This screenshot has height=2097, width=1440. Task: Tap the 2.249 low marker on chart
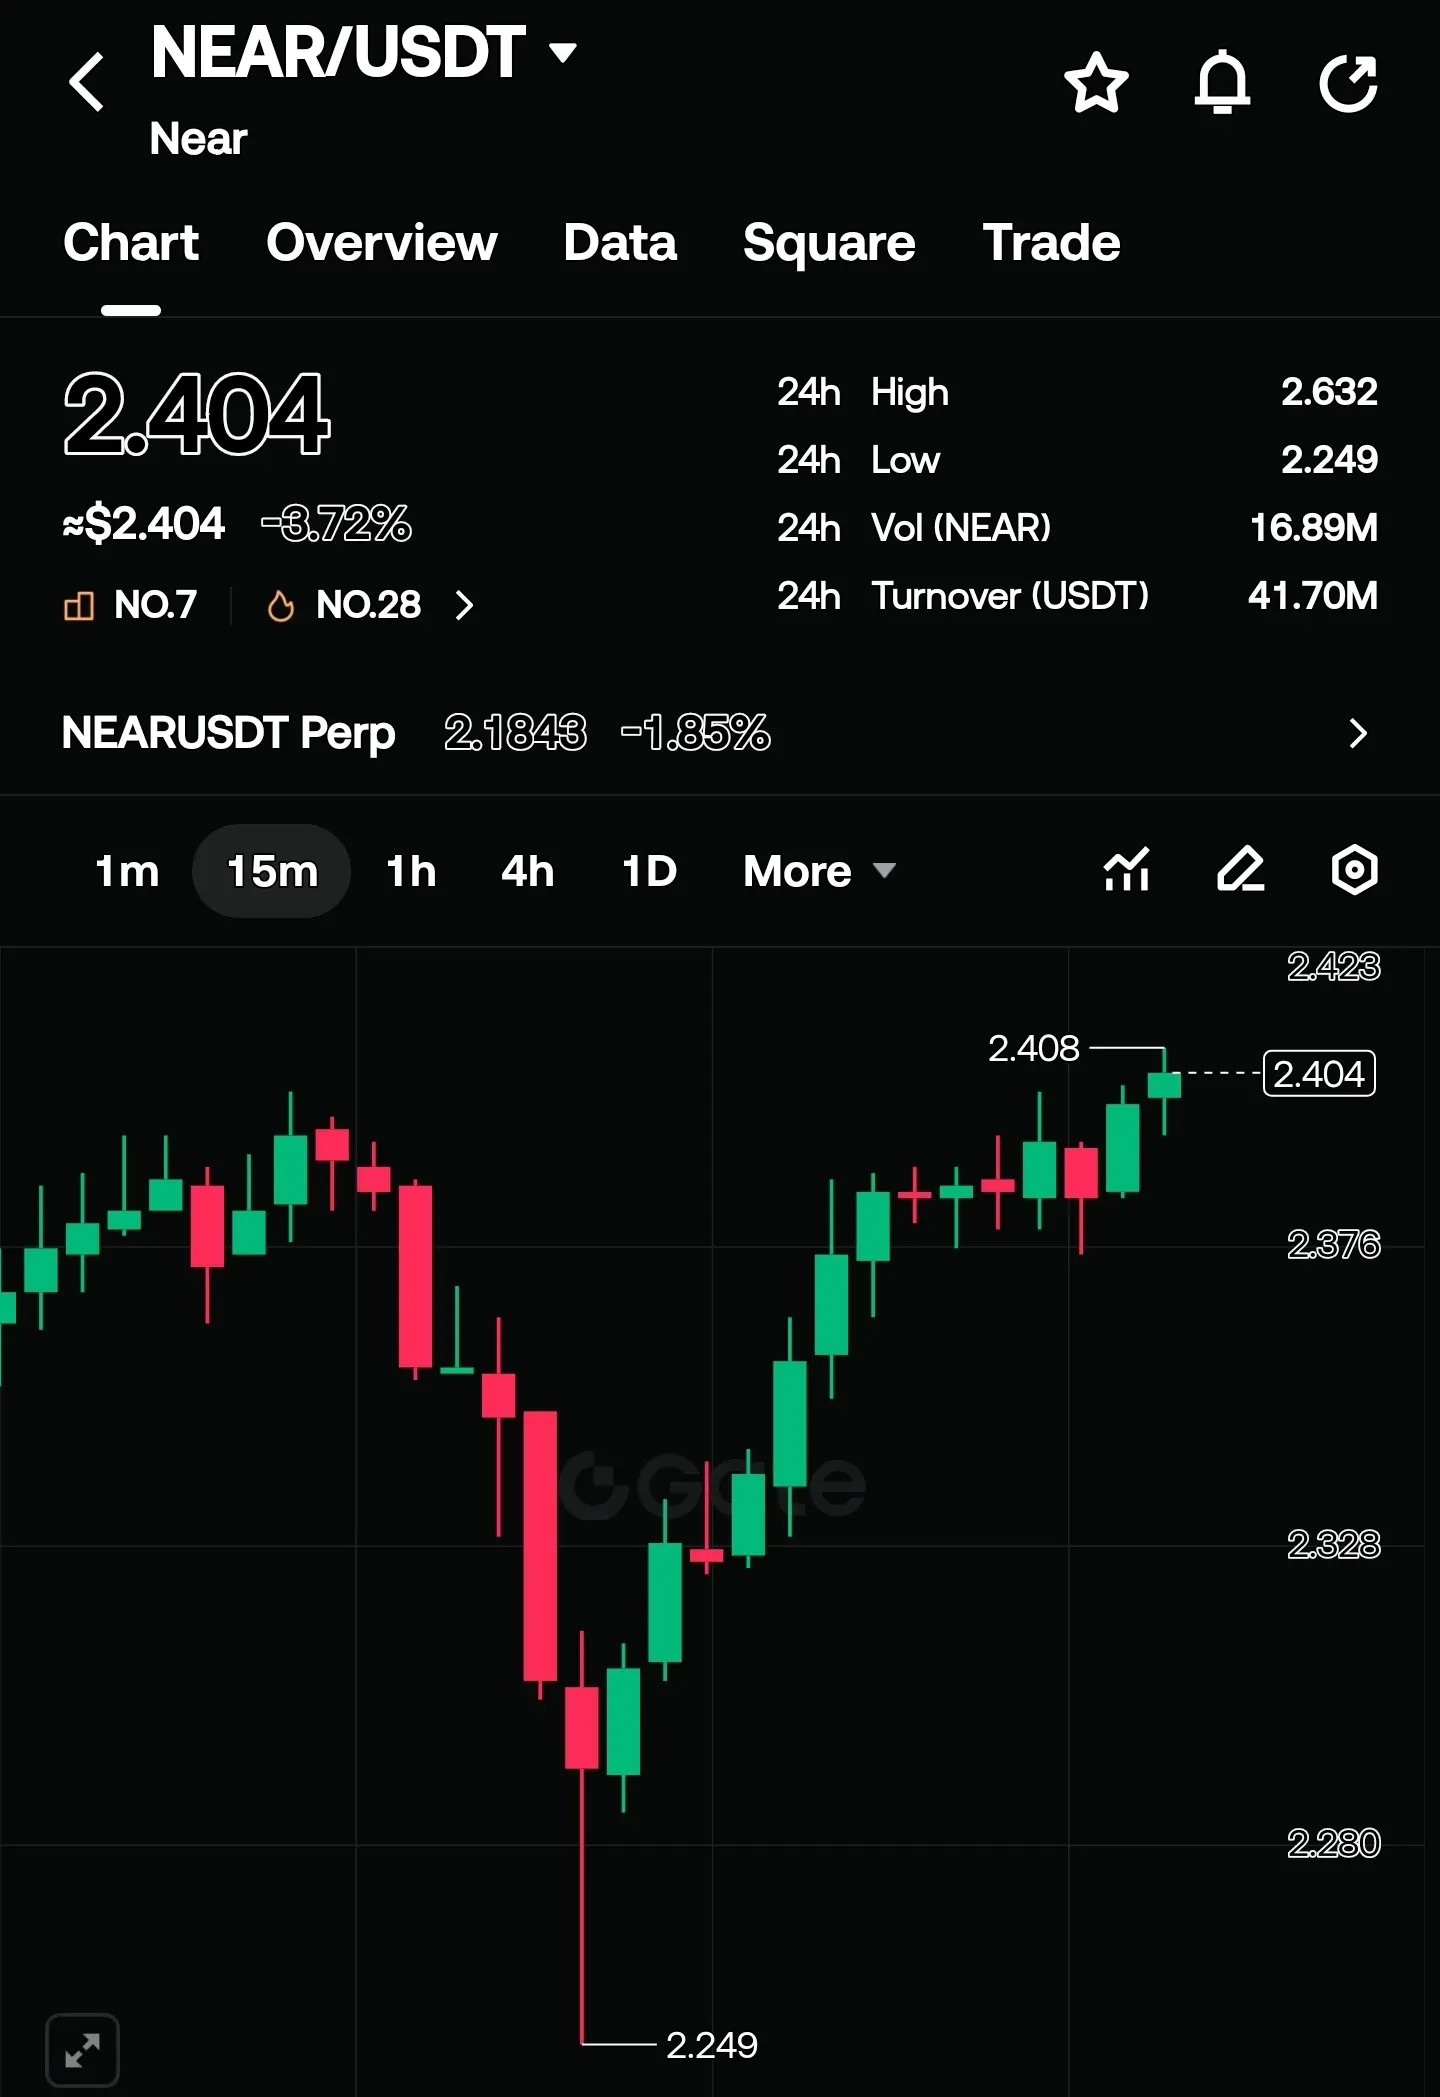click(x=712, y=2046)
